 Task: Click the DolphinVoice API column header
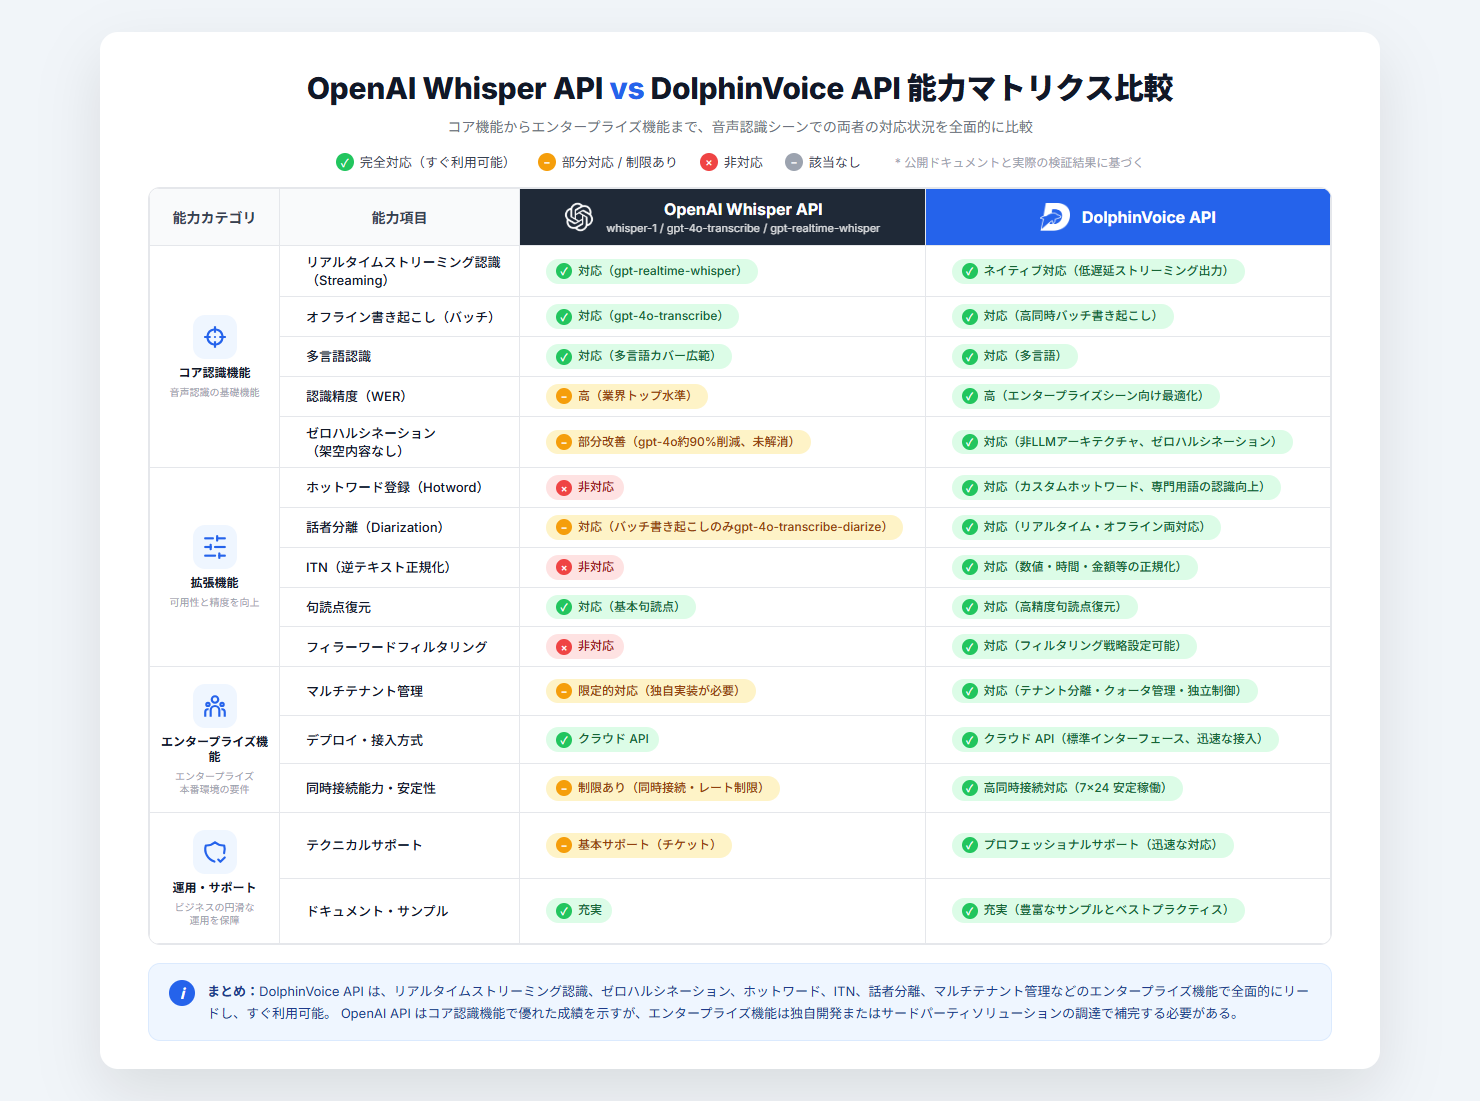[x=1128, y=217]
